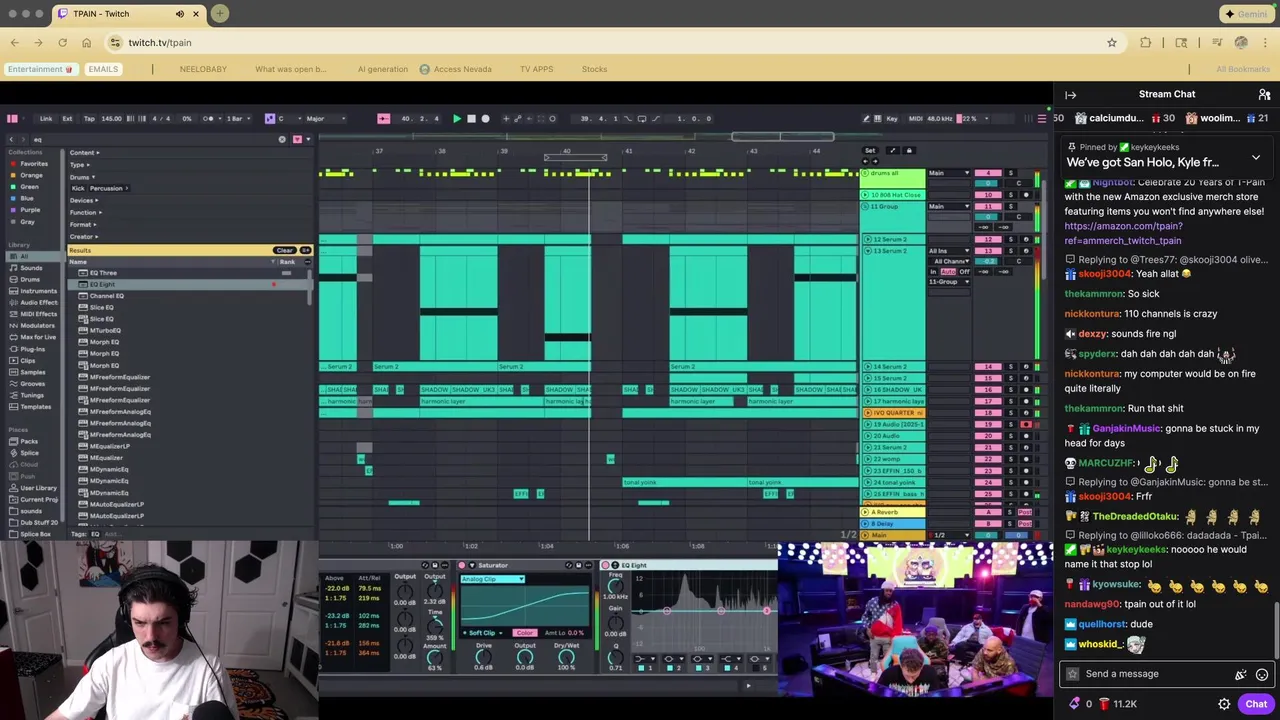
Task: Clear the browser search with the X icon
Action: pos(282,139)
